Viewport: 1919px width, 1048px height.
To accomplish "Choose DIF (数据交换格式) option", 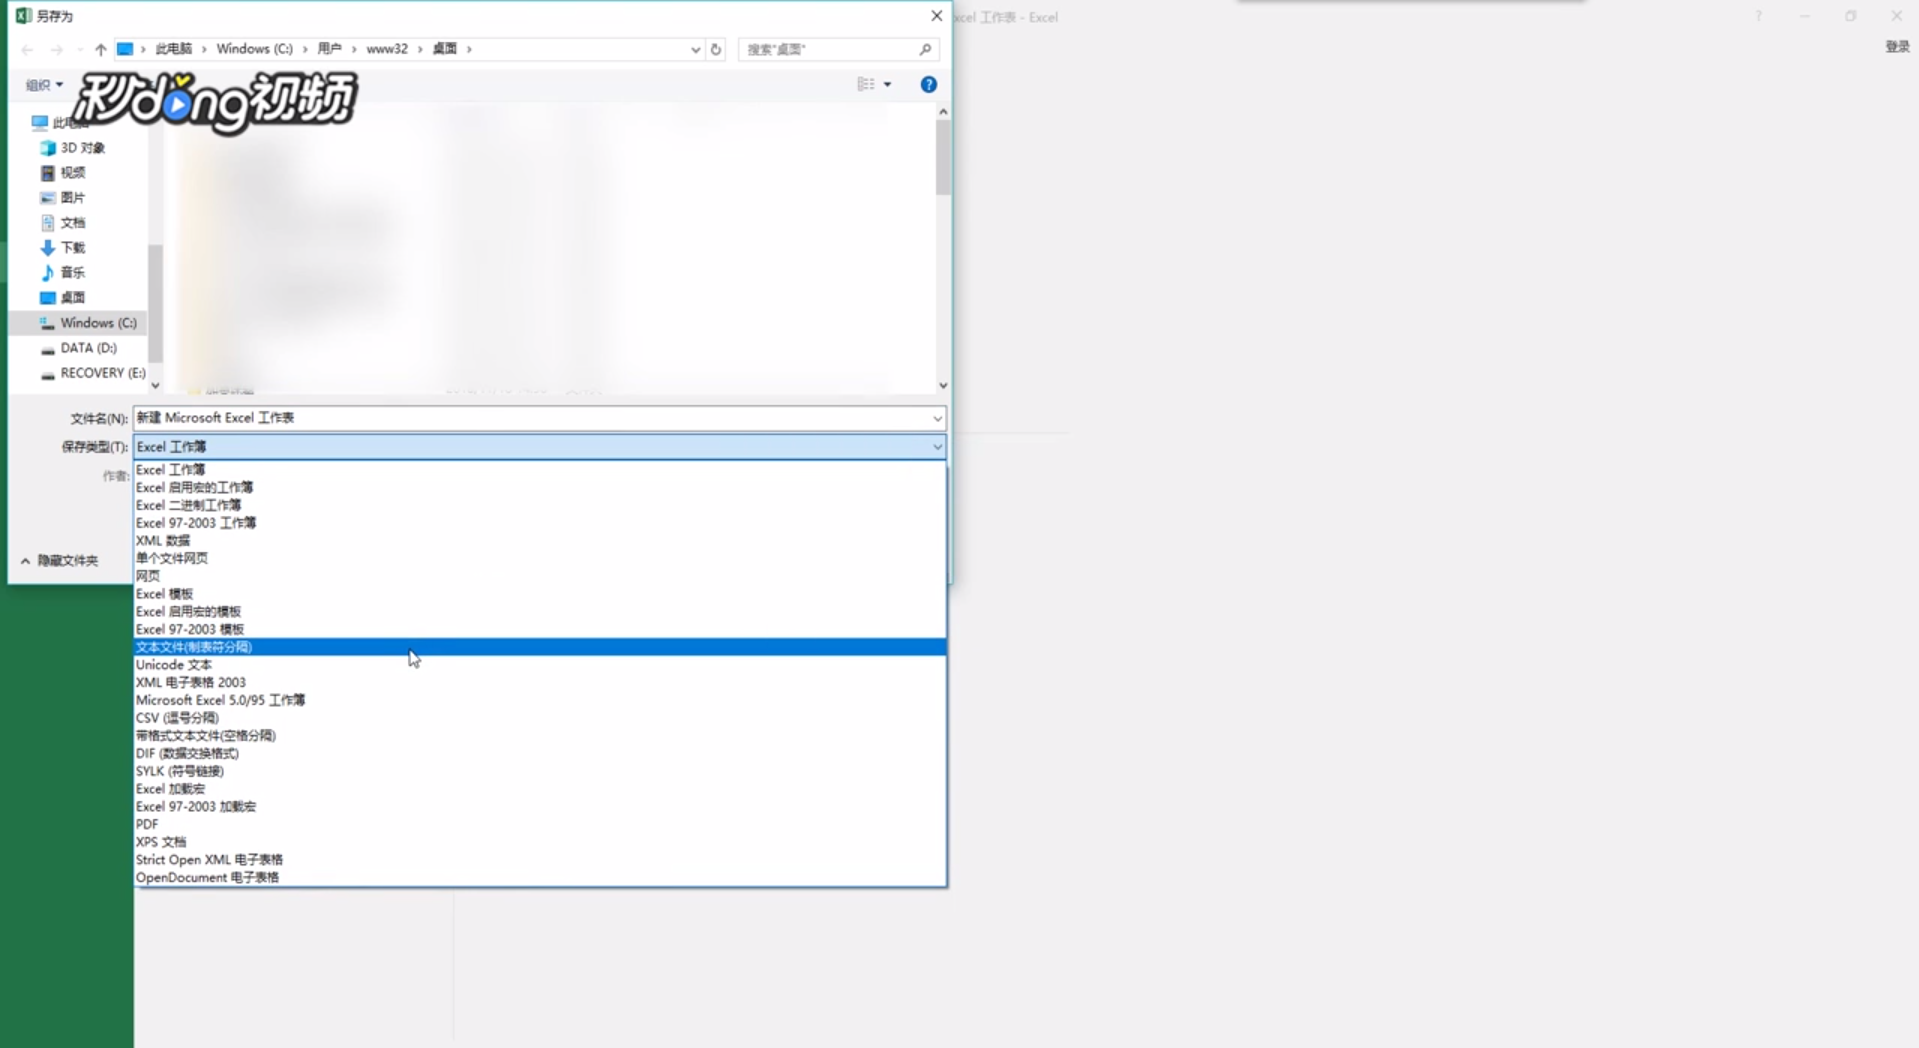I will pyautogui.click(x=540, y=754).
